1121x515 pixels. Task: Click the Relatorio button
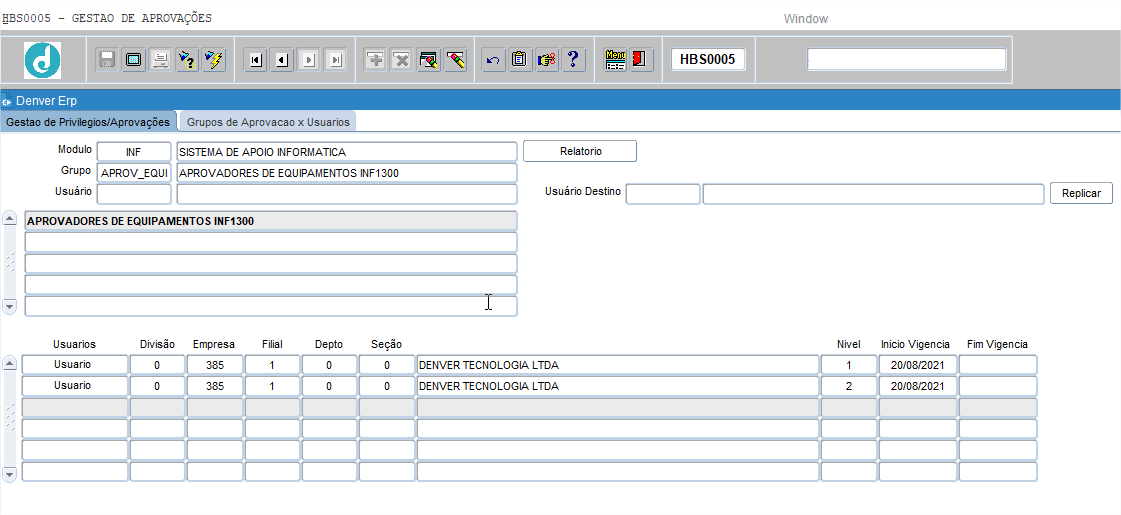tap(580, 152)
